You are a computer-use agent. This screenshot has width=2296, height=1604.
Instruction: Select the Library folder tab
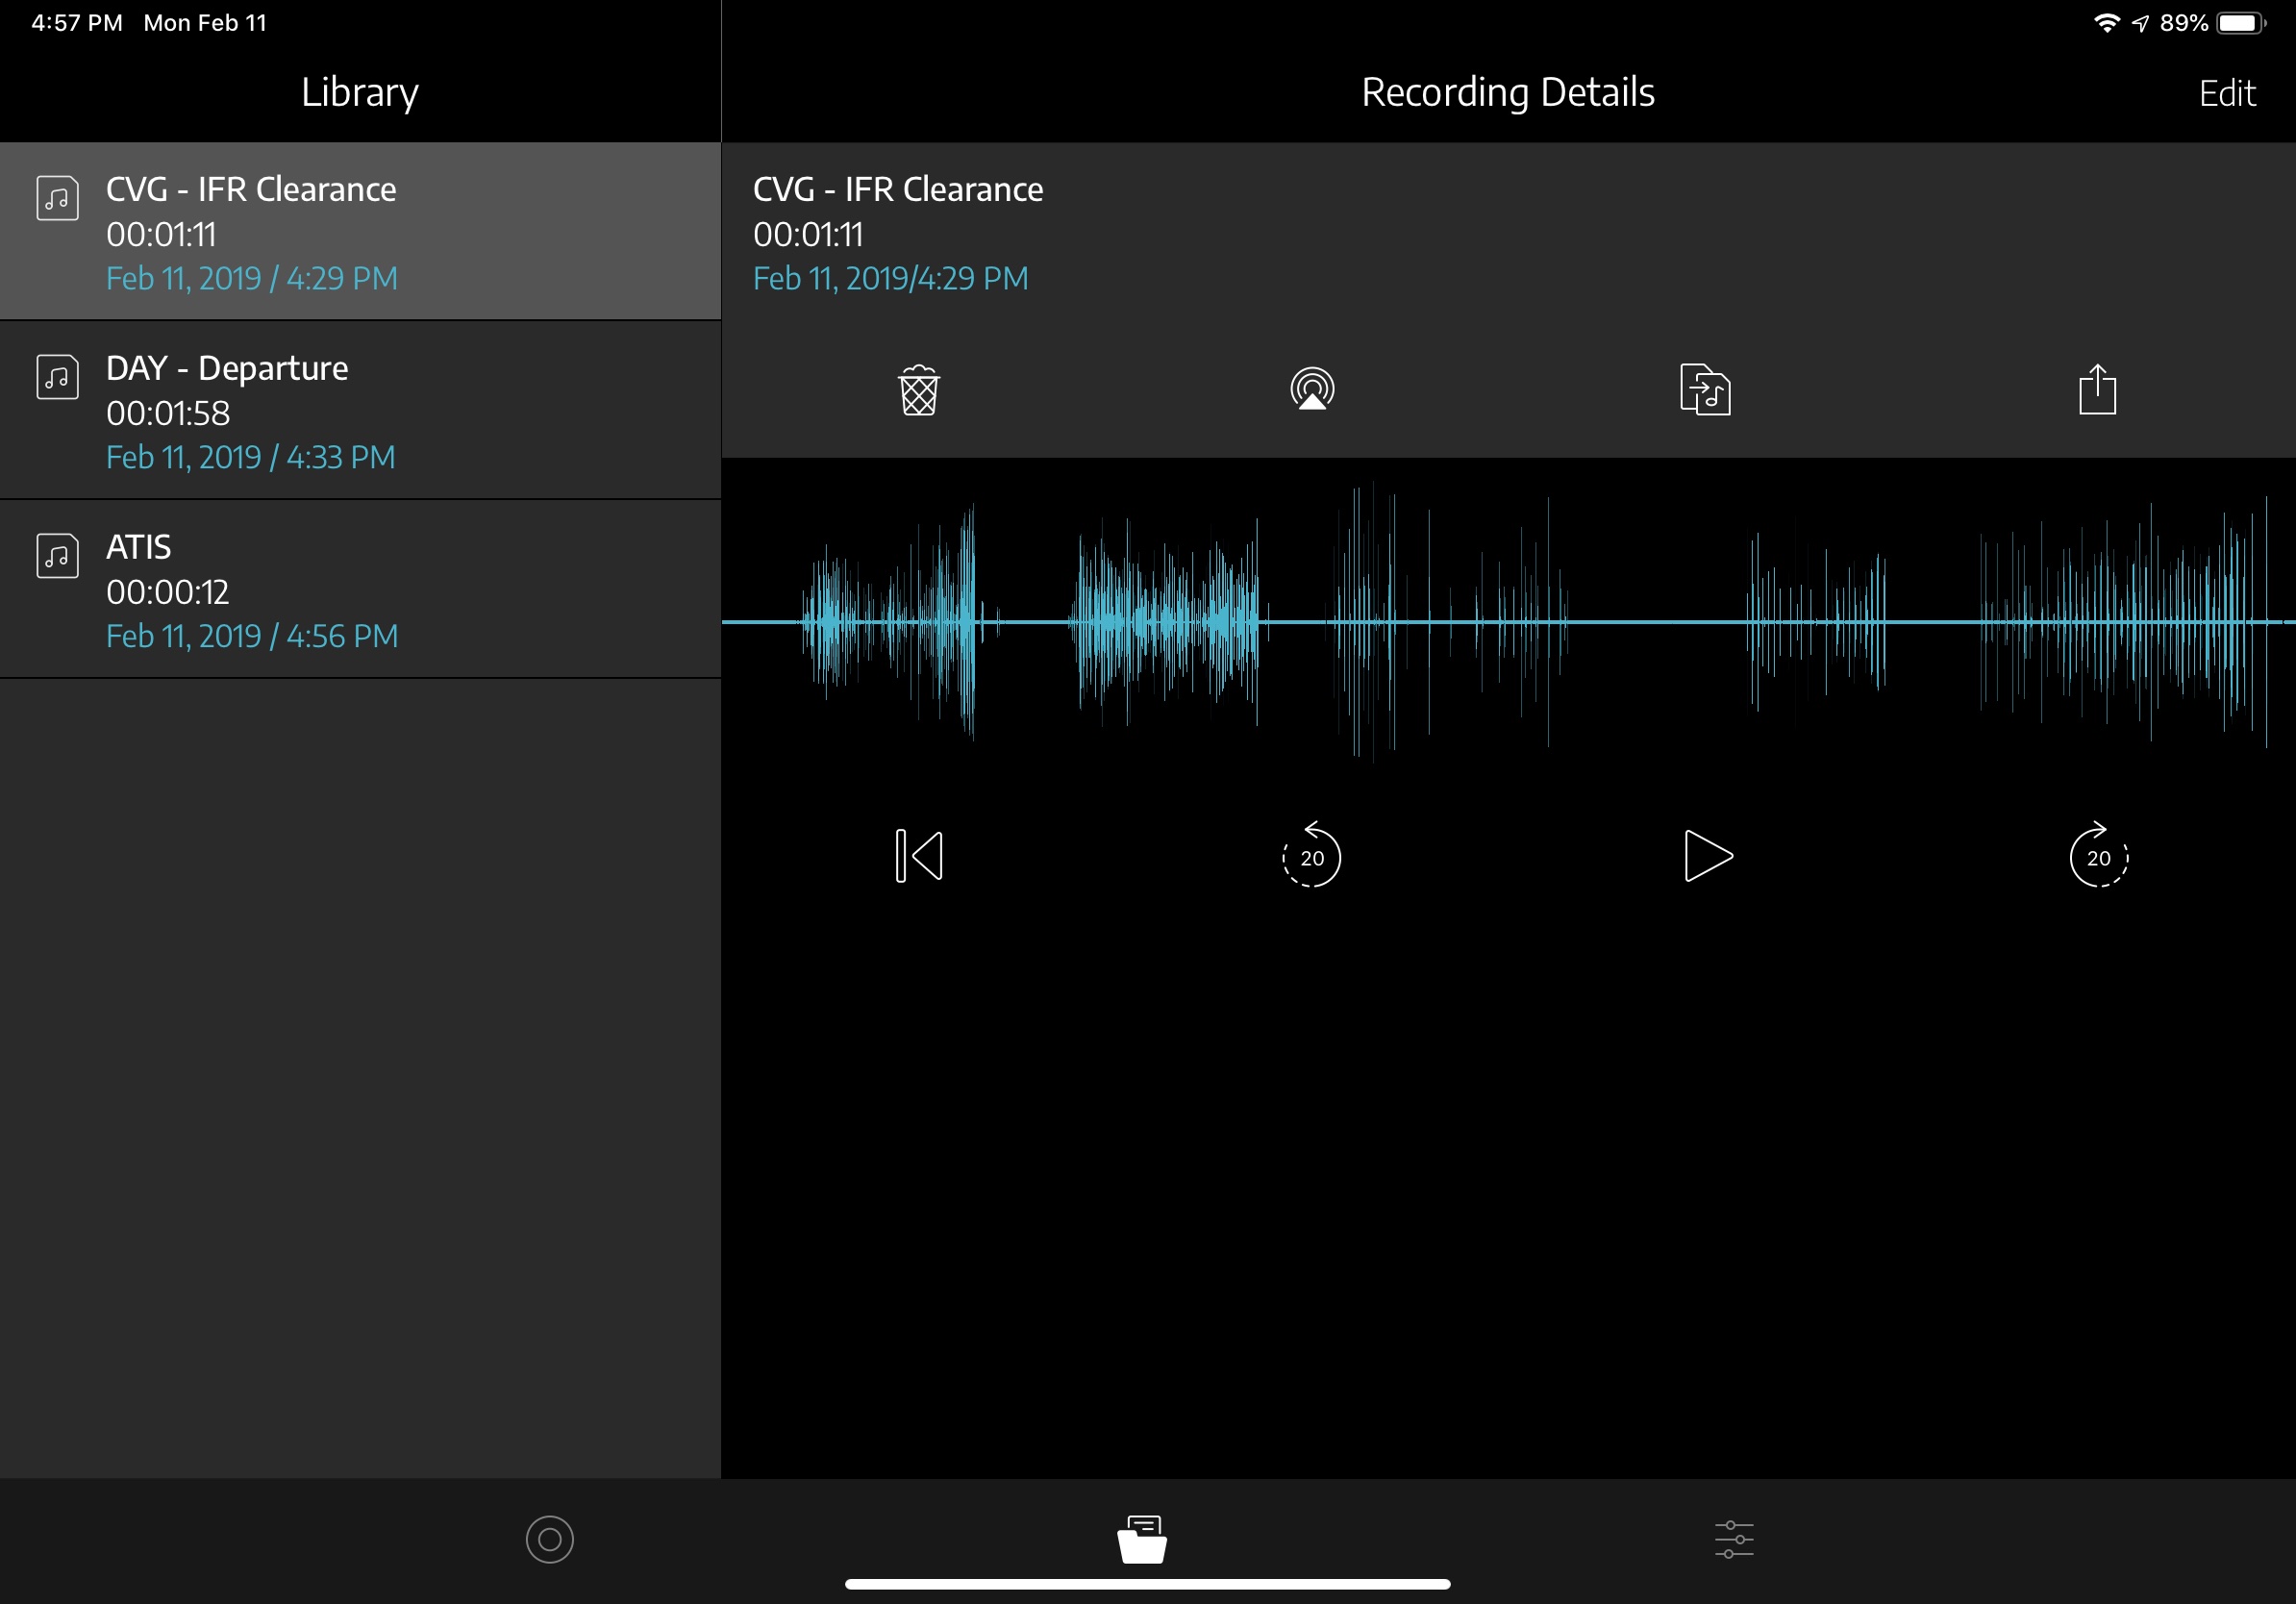coord(1142,1539)
